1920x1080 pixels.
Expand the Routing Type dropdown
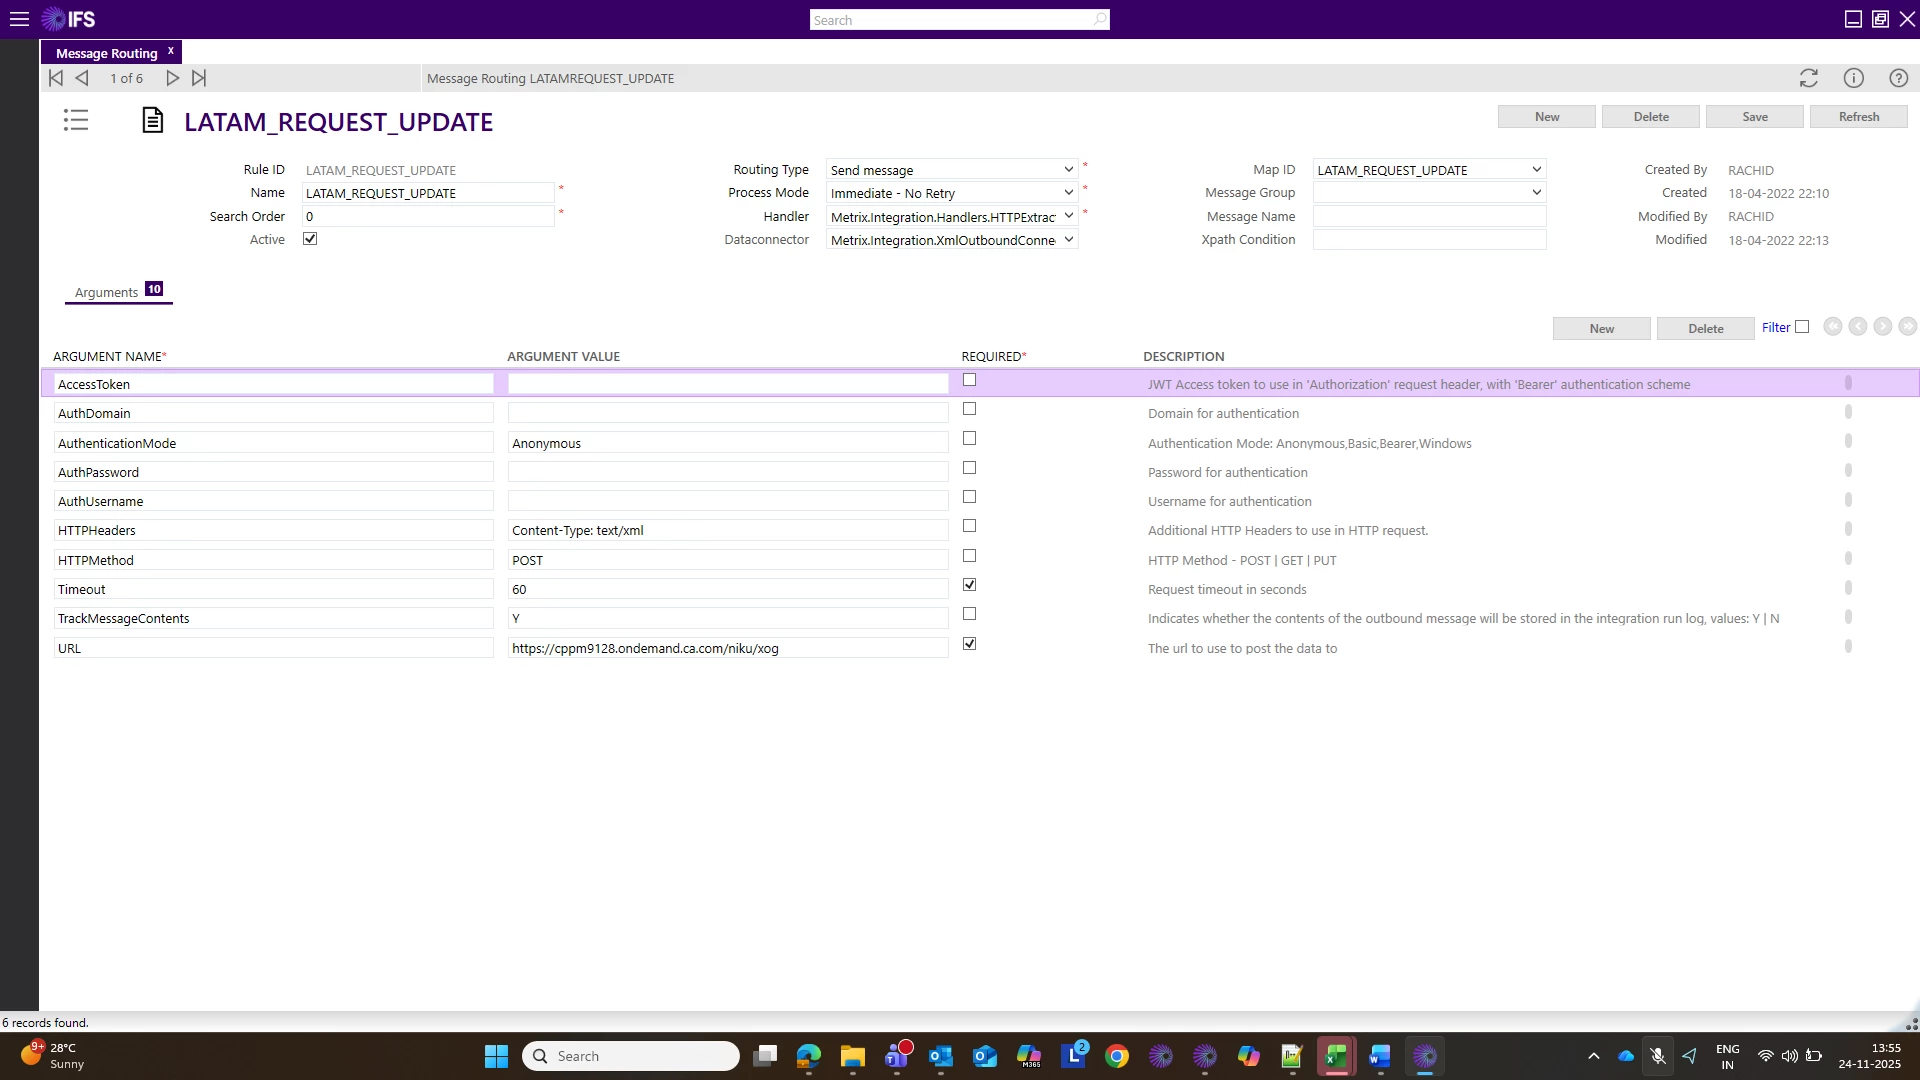1068,170
